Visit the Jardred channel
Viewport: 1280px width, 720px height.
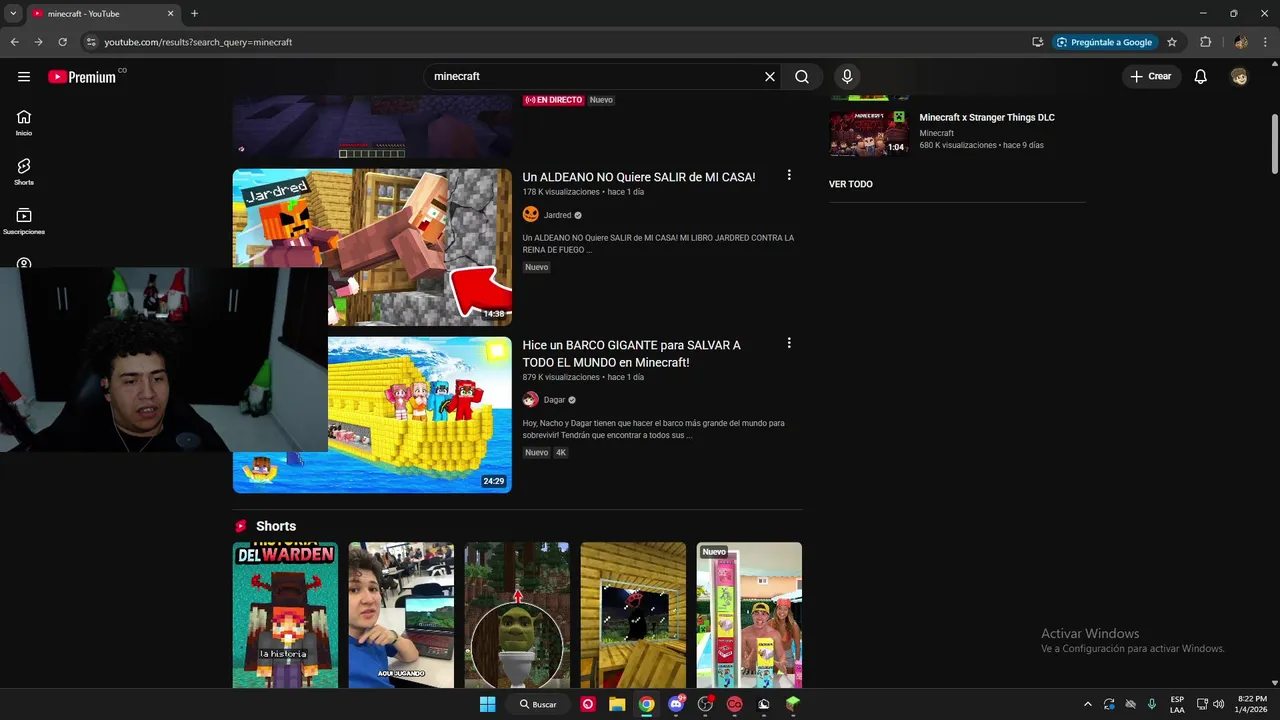tap(557, 215)
